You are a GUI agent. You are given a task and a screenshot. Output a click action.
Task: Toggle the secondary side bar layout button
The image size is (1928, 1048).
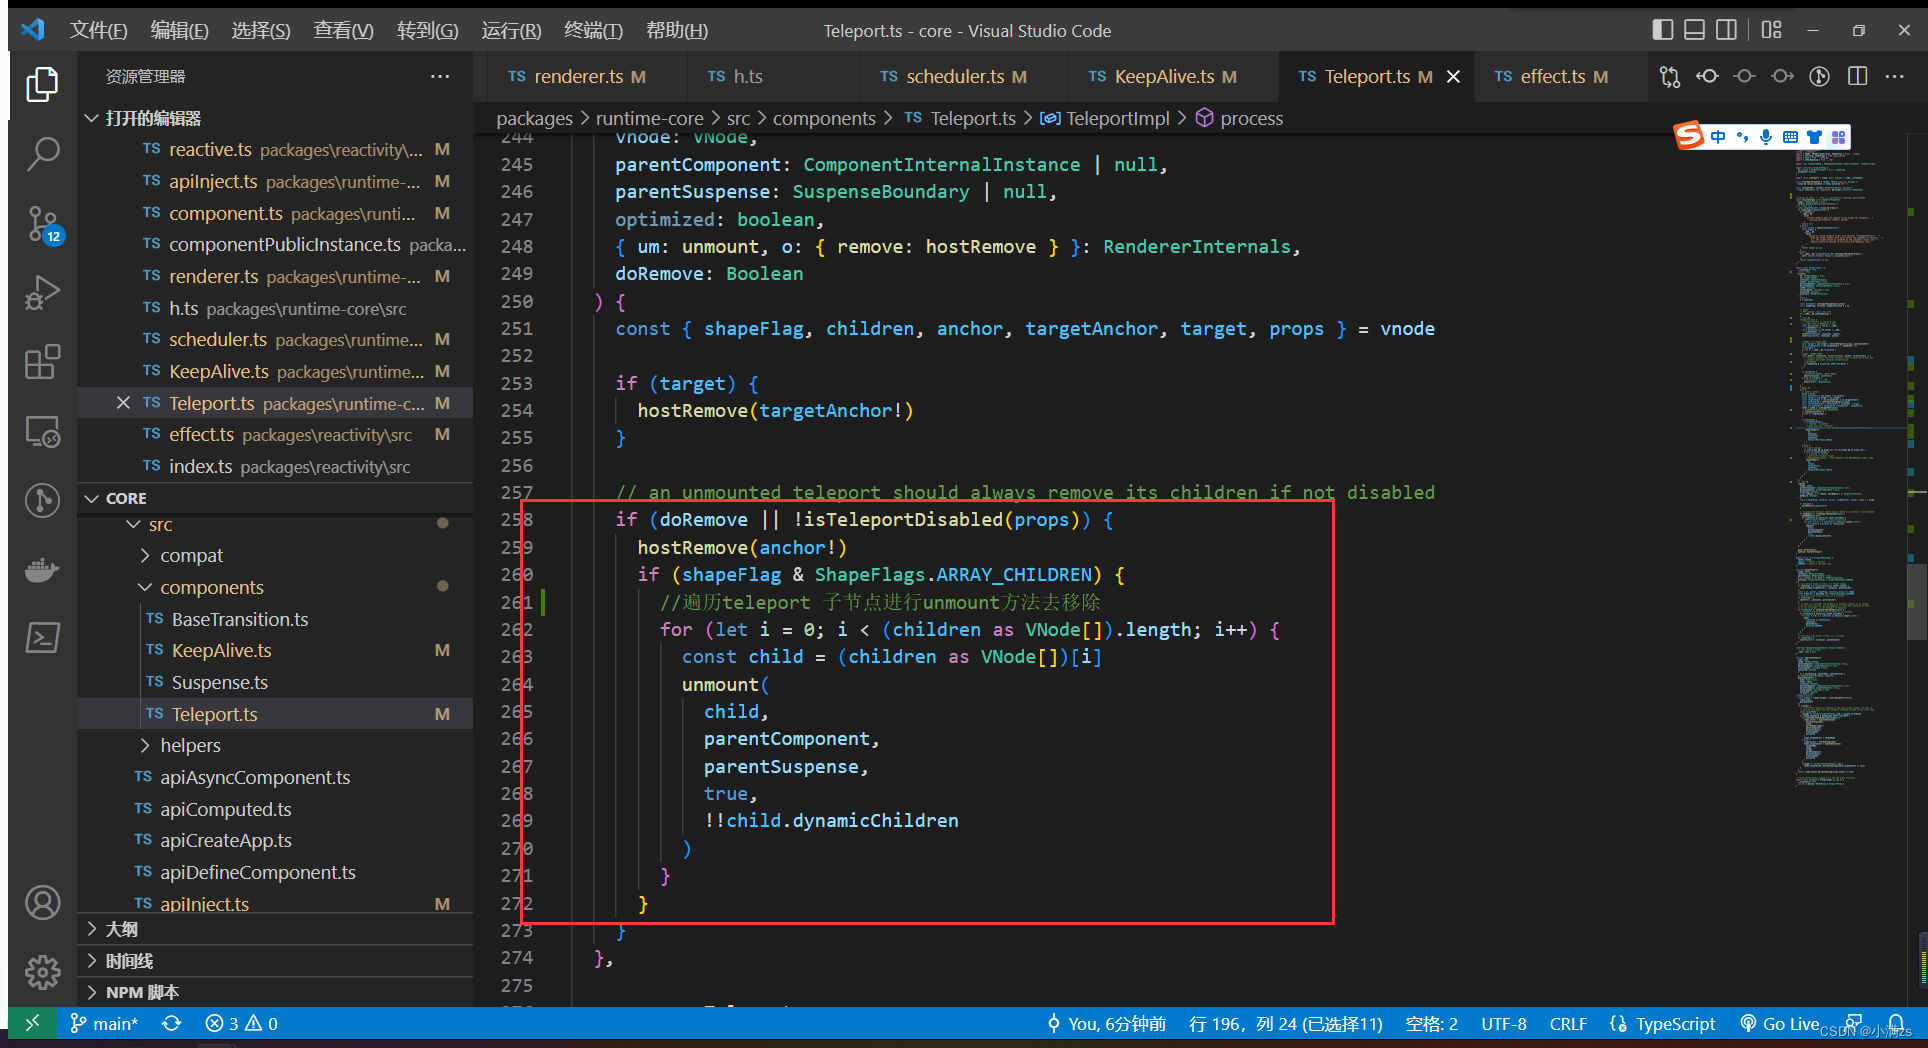click(x=1726, y=30)
